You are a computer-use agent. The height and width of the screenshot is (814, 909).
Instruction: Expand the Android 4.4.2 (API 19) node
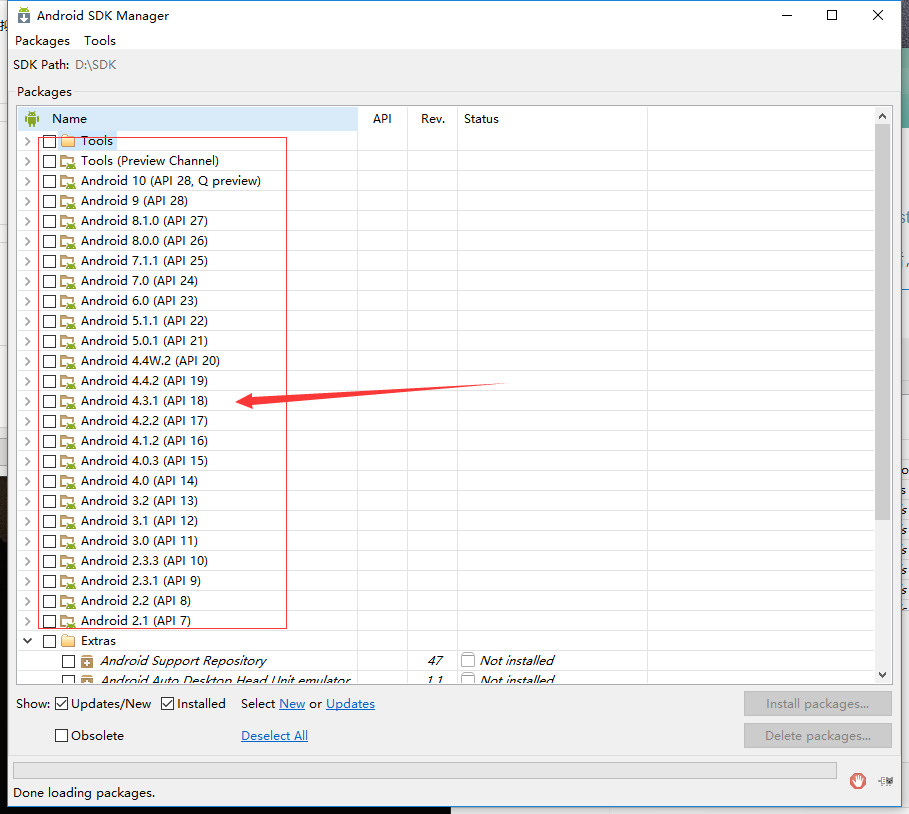click(x=27, y=381)
